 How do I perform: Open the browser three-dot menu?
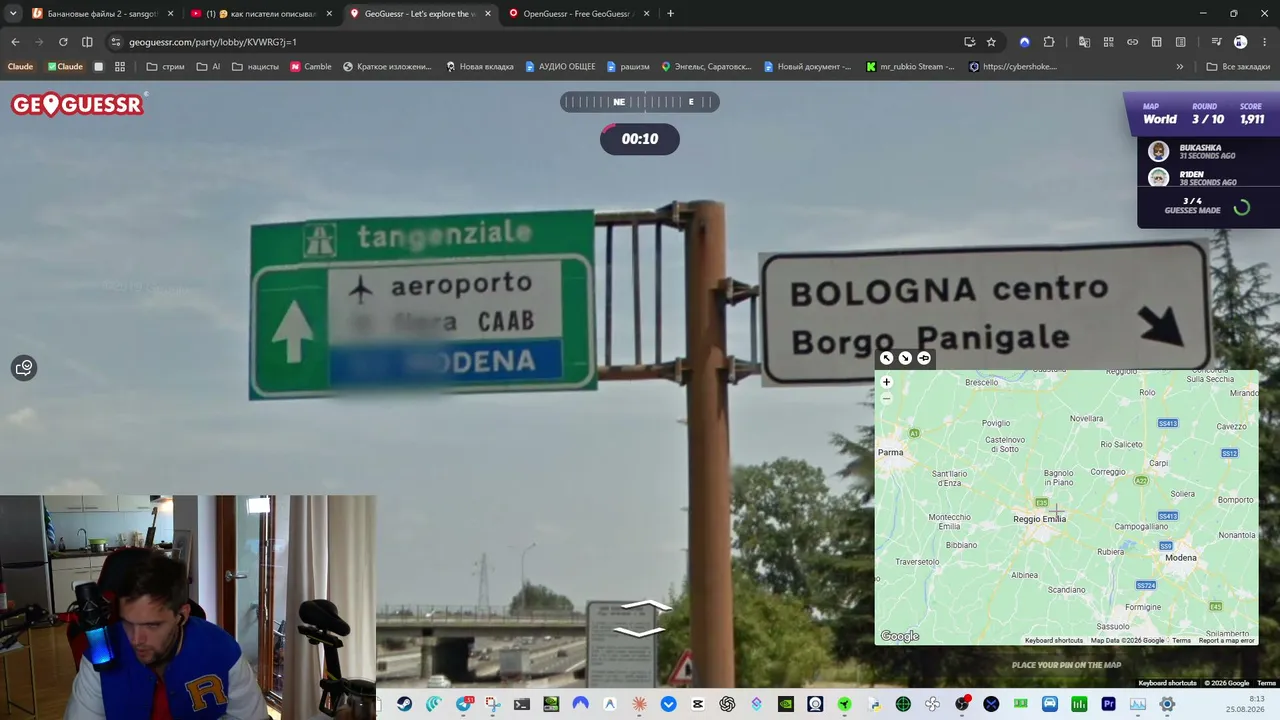point(1265,42)
